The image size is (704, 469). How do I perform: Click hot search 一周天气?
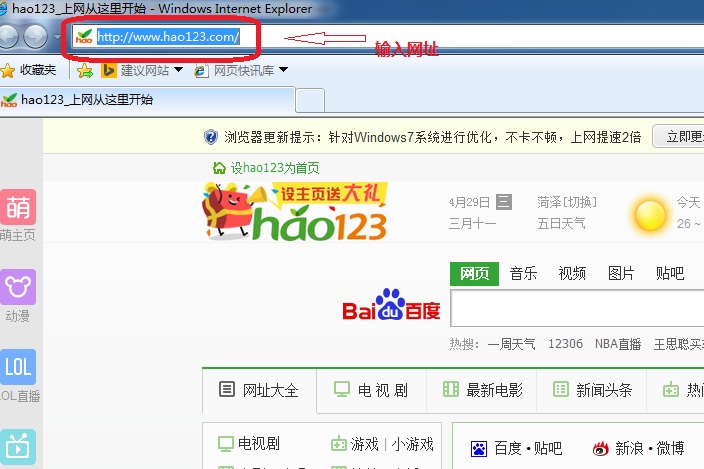click(x=511, y=344)
